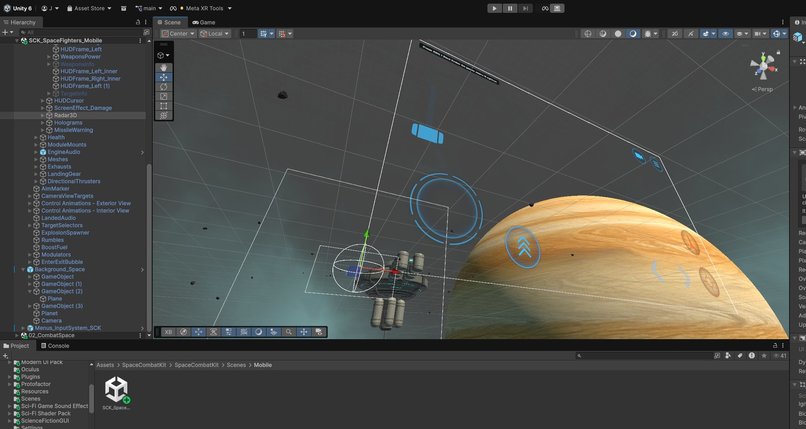This screenshot has height=429, width=806.
Task: Open the Hierarchy add (+) dropdown
Action: coord(8,32)
